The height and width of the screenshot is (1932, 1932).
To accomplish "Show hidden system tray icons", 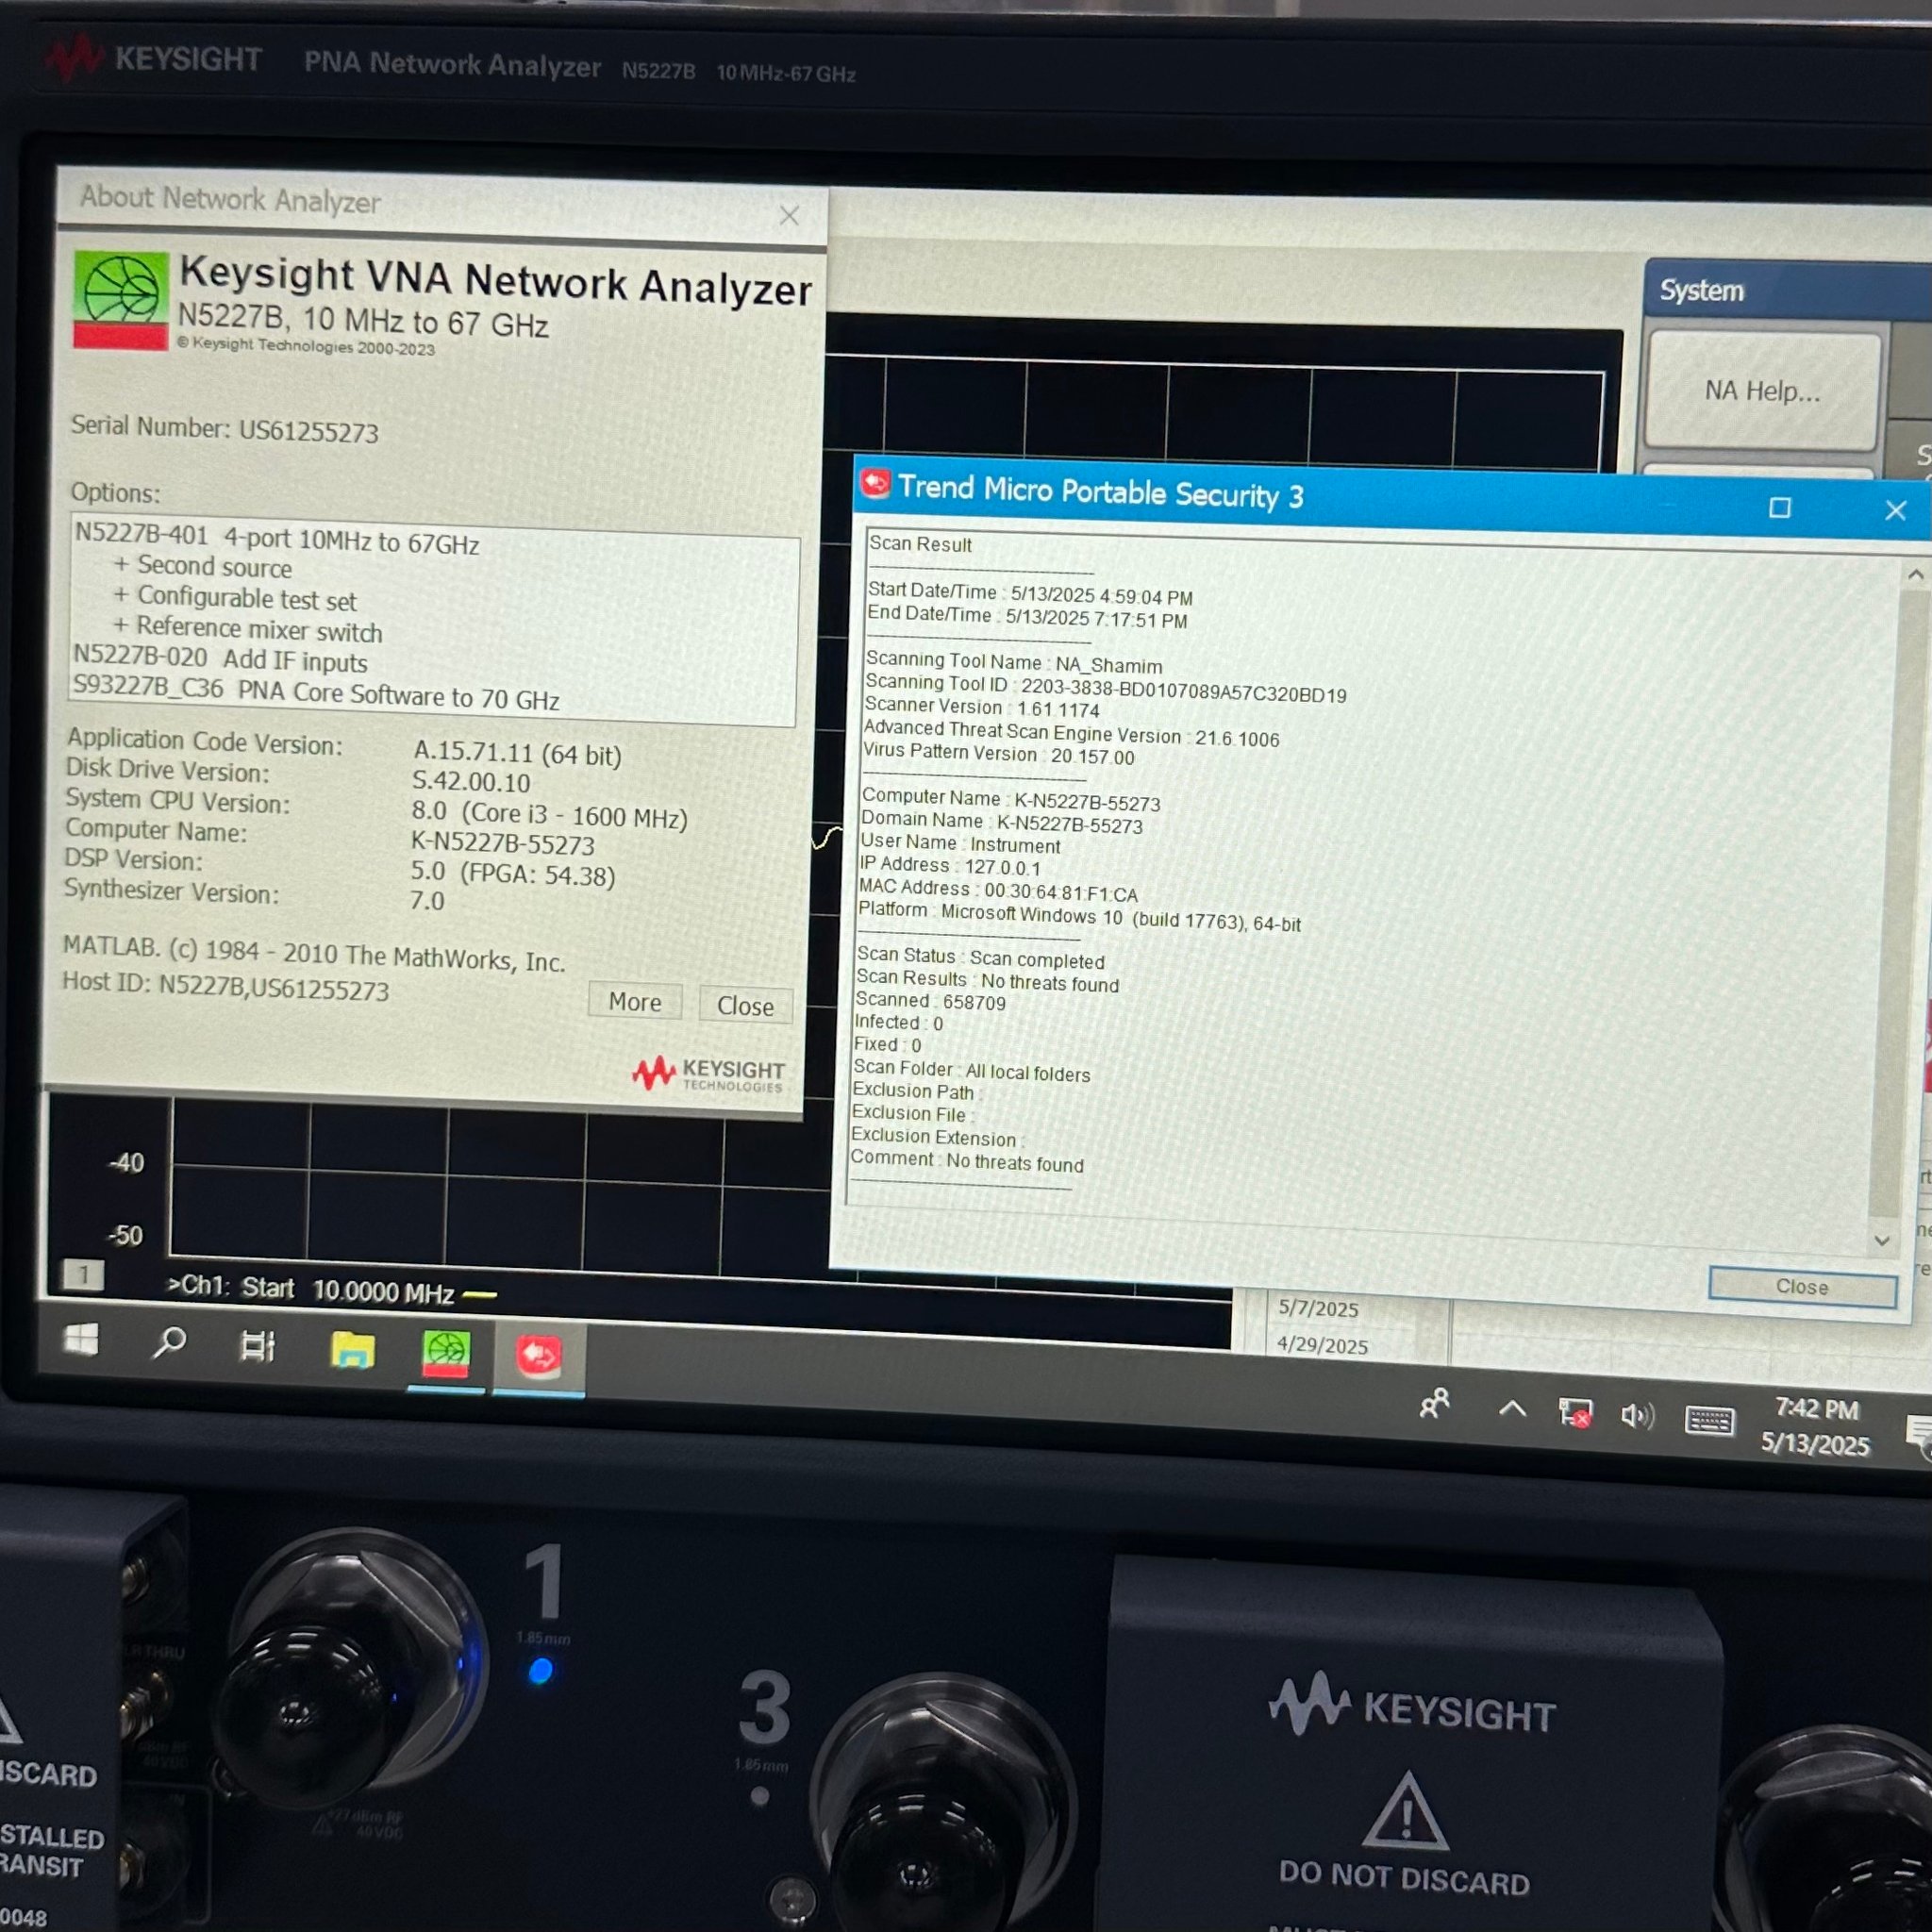I will (x=1512, y=1409).
